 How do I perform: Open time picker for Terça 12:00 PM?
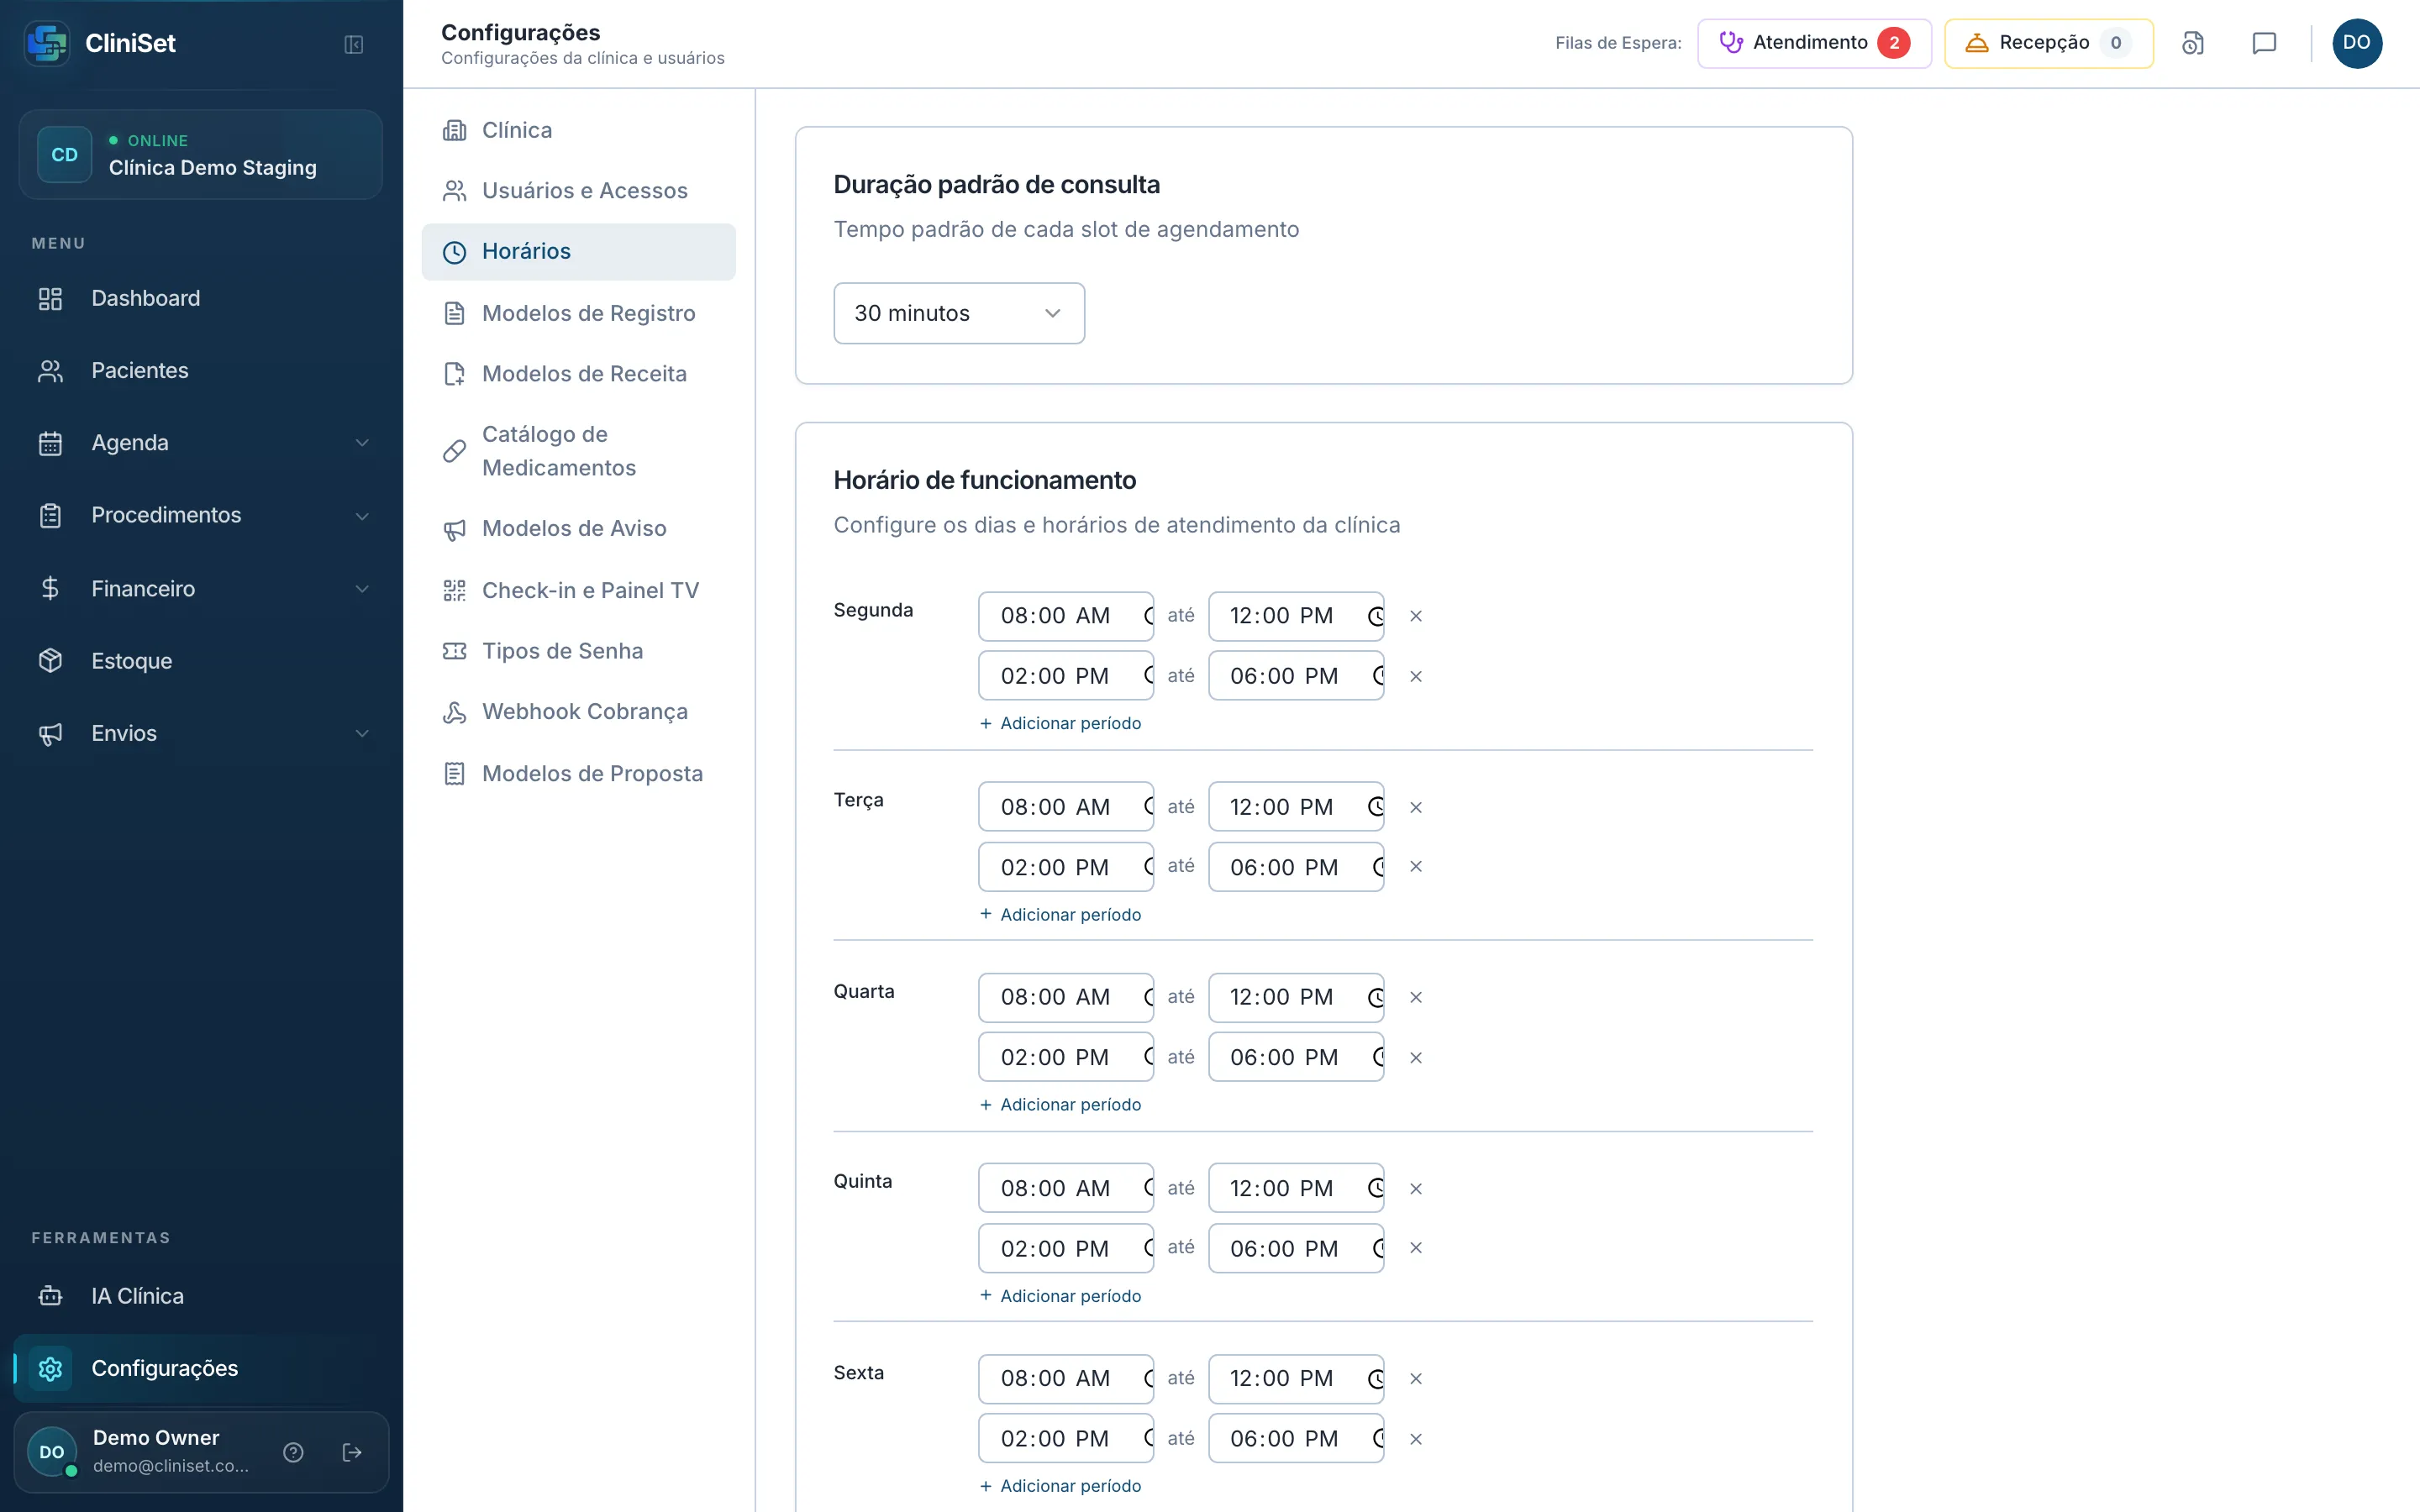[x=1375, y=807]
